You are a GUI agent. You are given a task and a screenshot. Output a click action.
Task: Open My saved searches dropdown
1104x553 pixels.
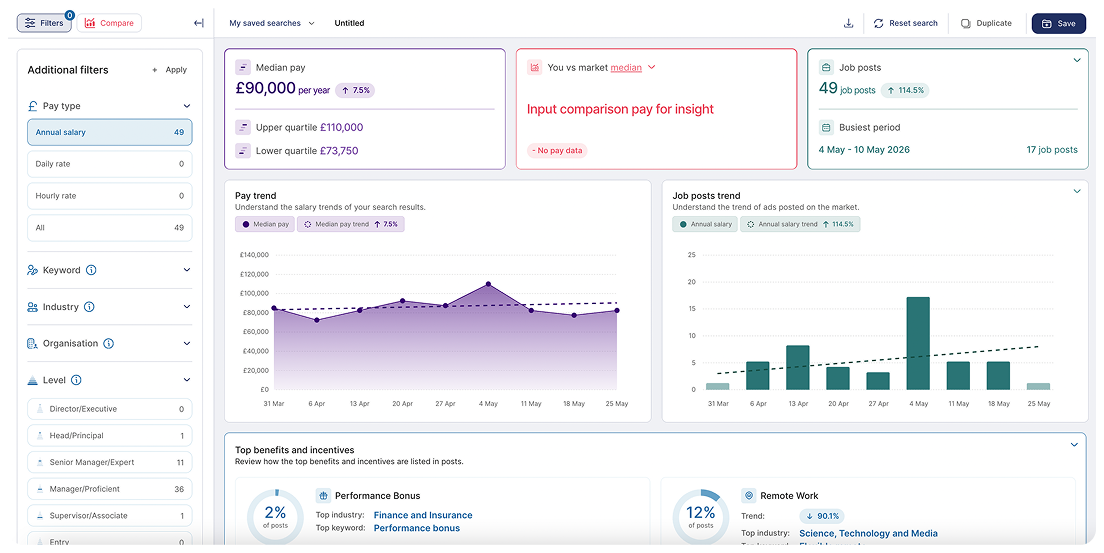click(272, 23)
